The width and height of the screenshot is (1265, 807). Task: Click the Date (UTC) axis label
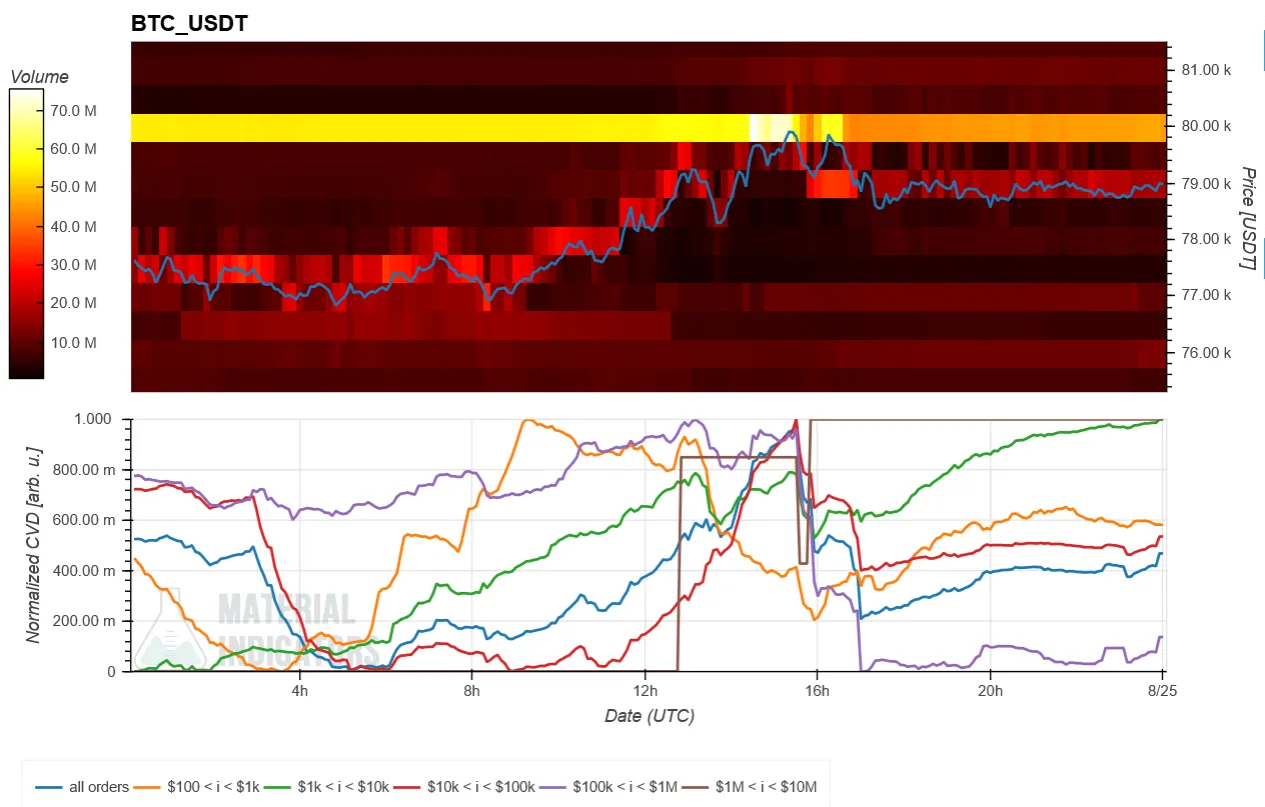click(x=649, y=716)
